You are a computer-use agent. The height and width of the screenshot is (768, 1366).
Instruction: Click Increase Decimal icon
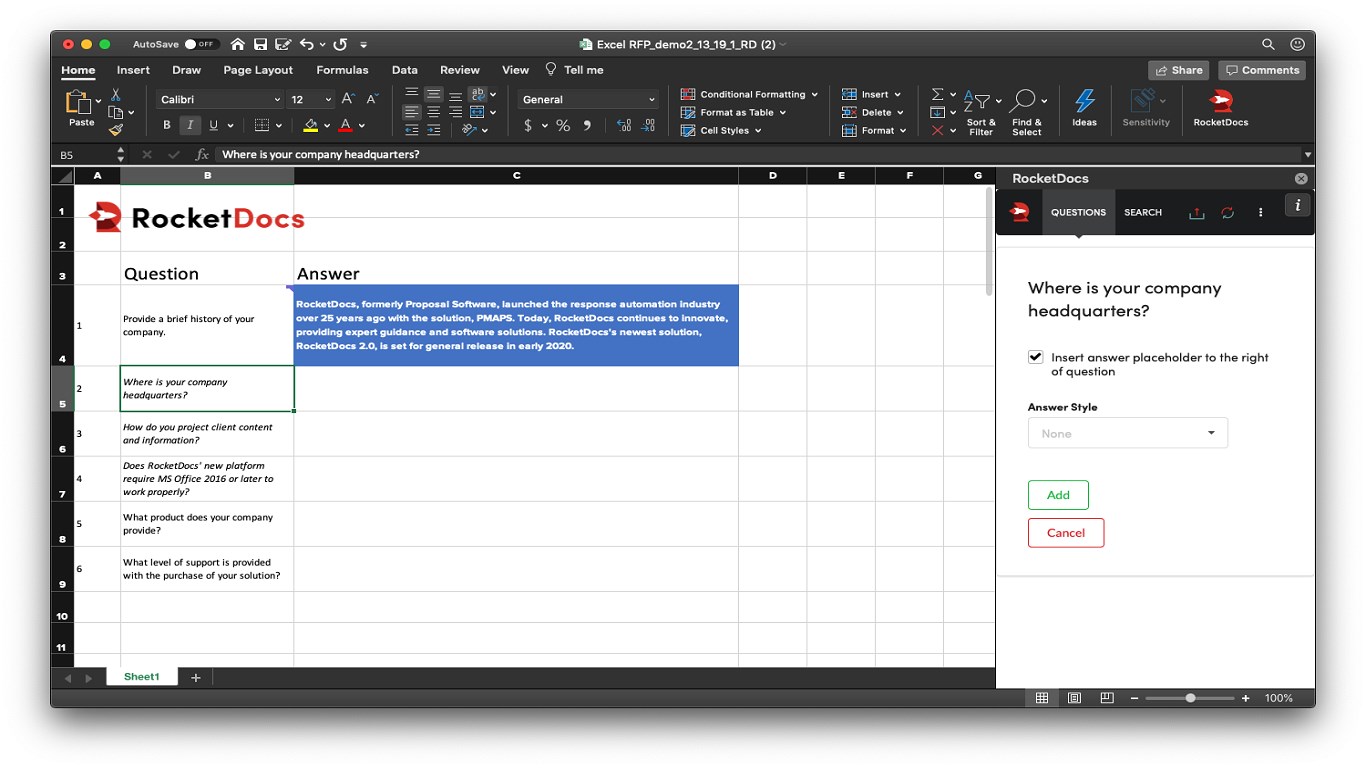click(x=624, y=125)
